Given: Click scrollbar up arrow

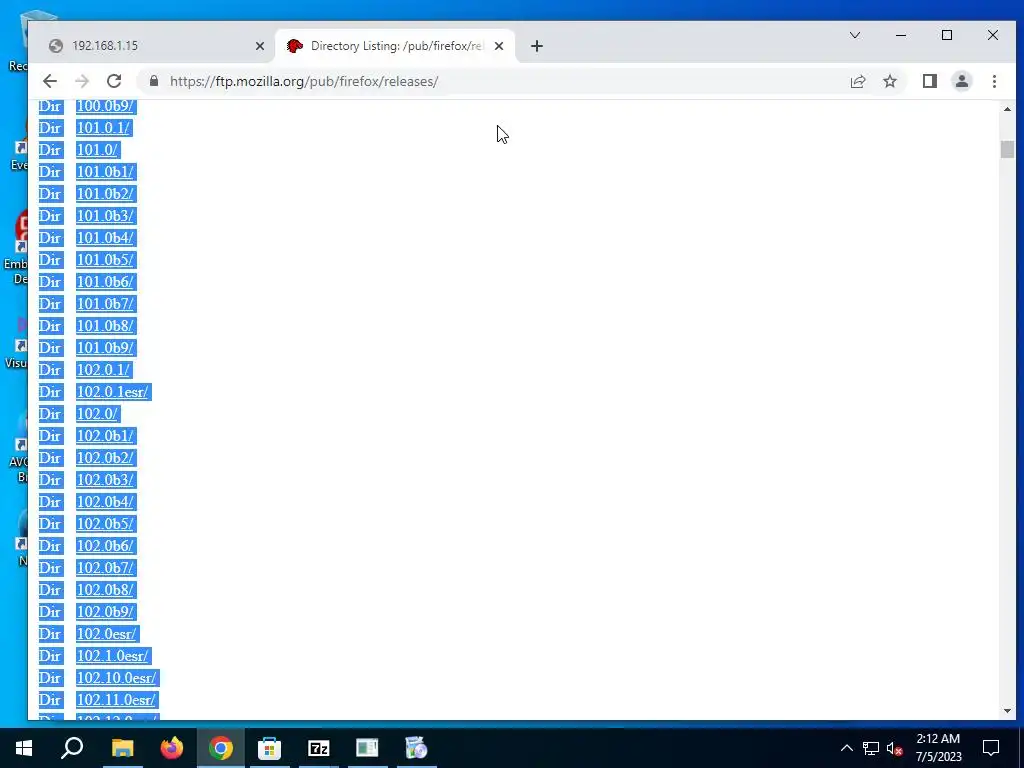Looking at the screenshot, I should point(1006,109).
